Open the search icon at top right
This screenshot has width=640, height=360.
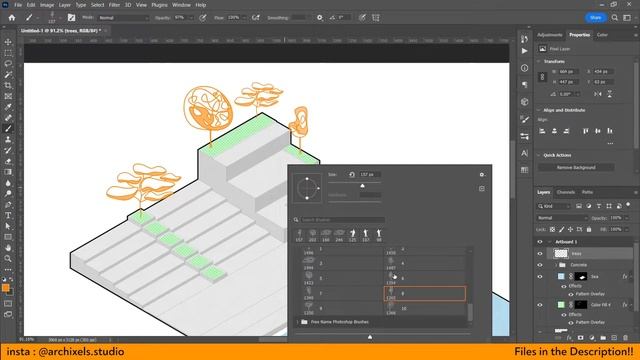pos(615,18)
